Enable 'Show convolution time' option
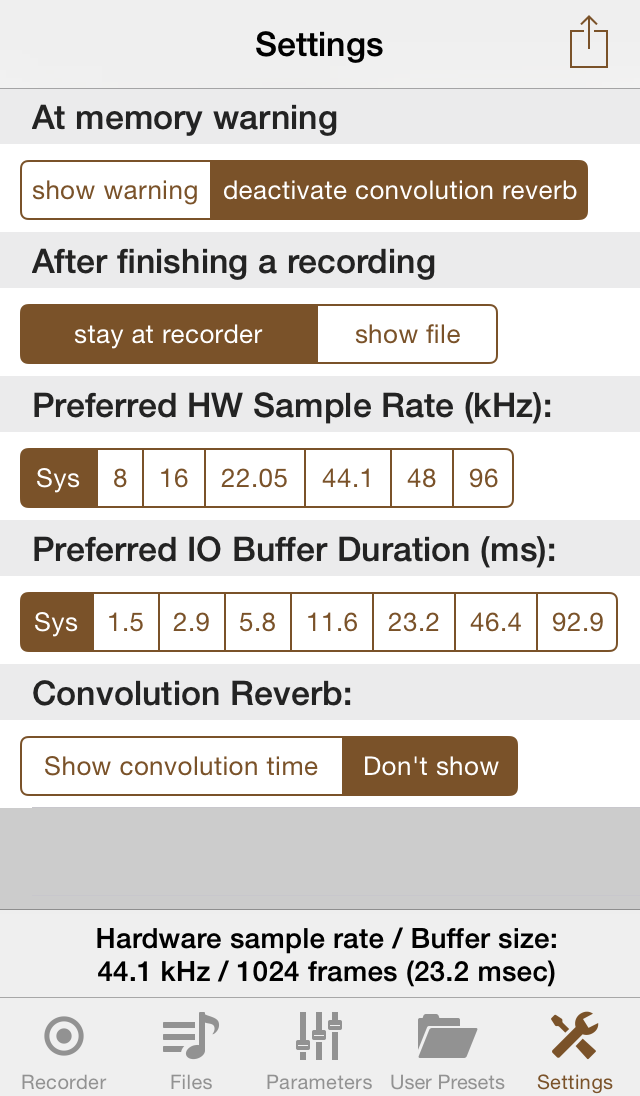This screenshot has width=640, height=1096. (181, 766)
